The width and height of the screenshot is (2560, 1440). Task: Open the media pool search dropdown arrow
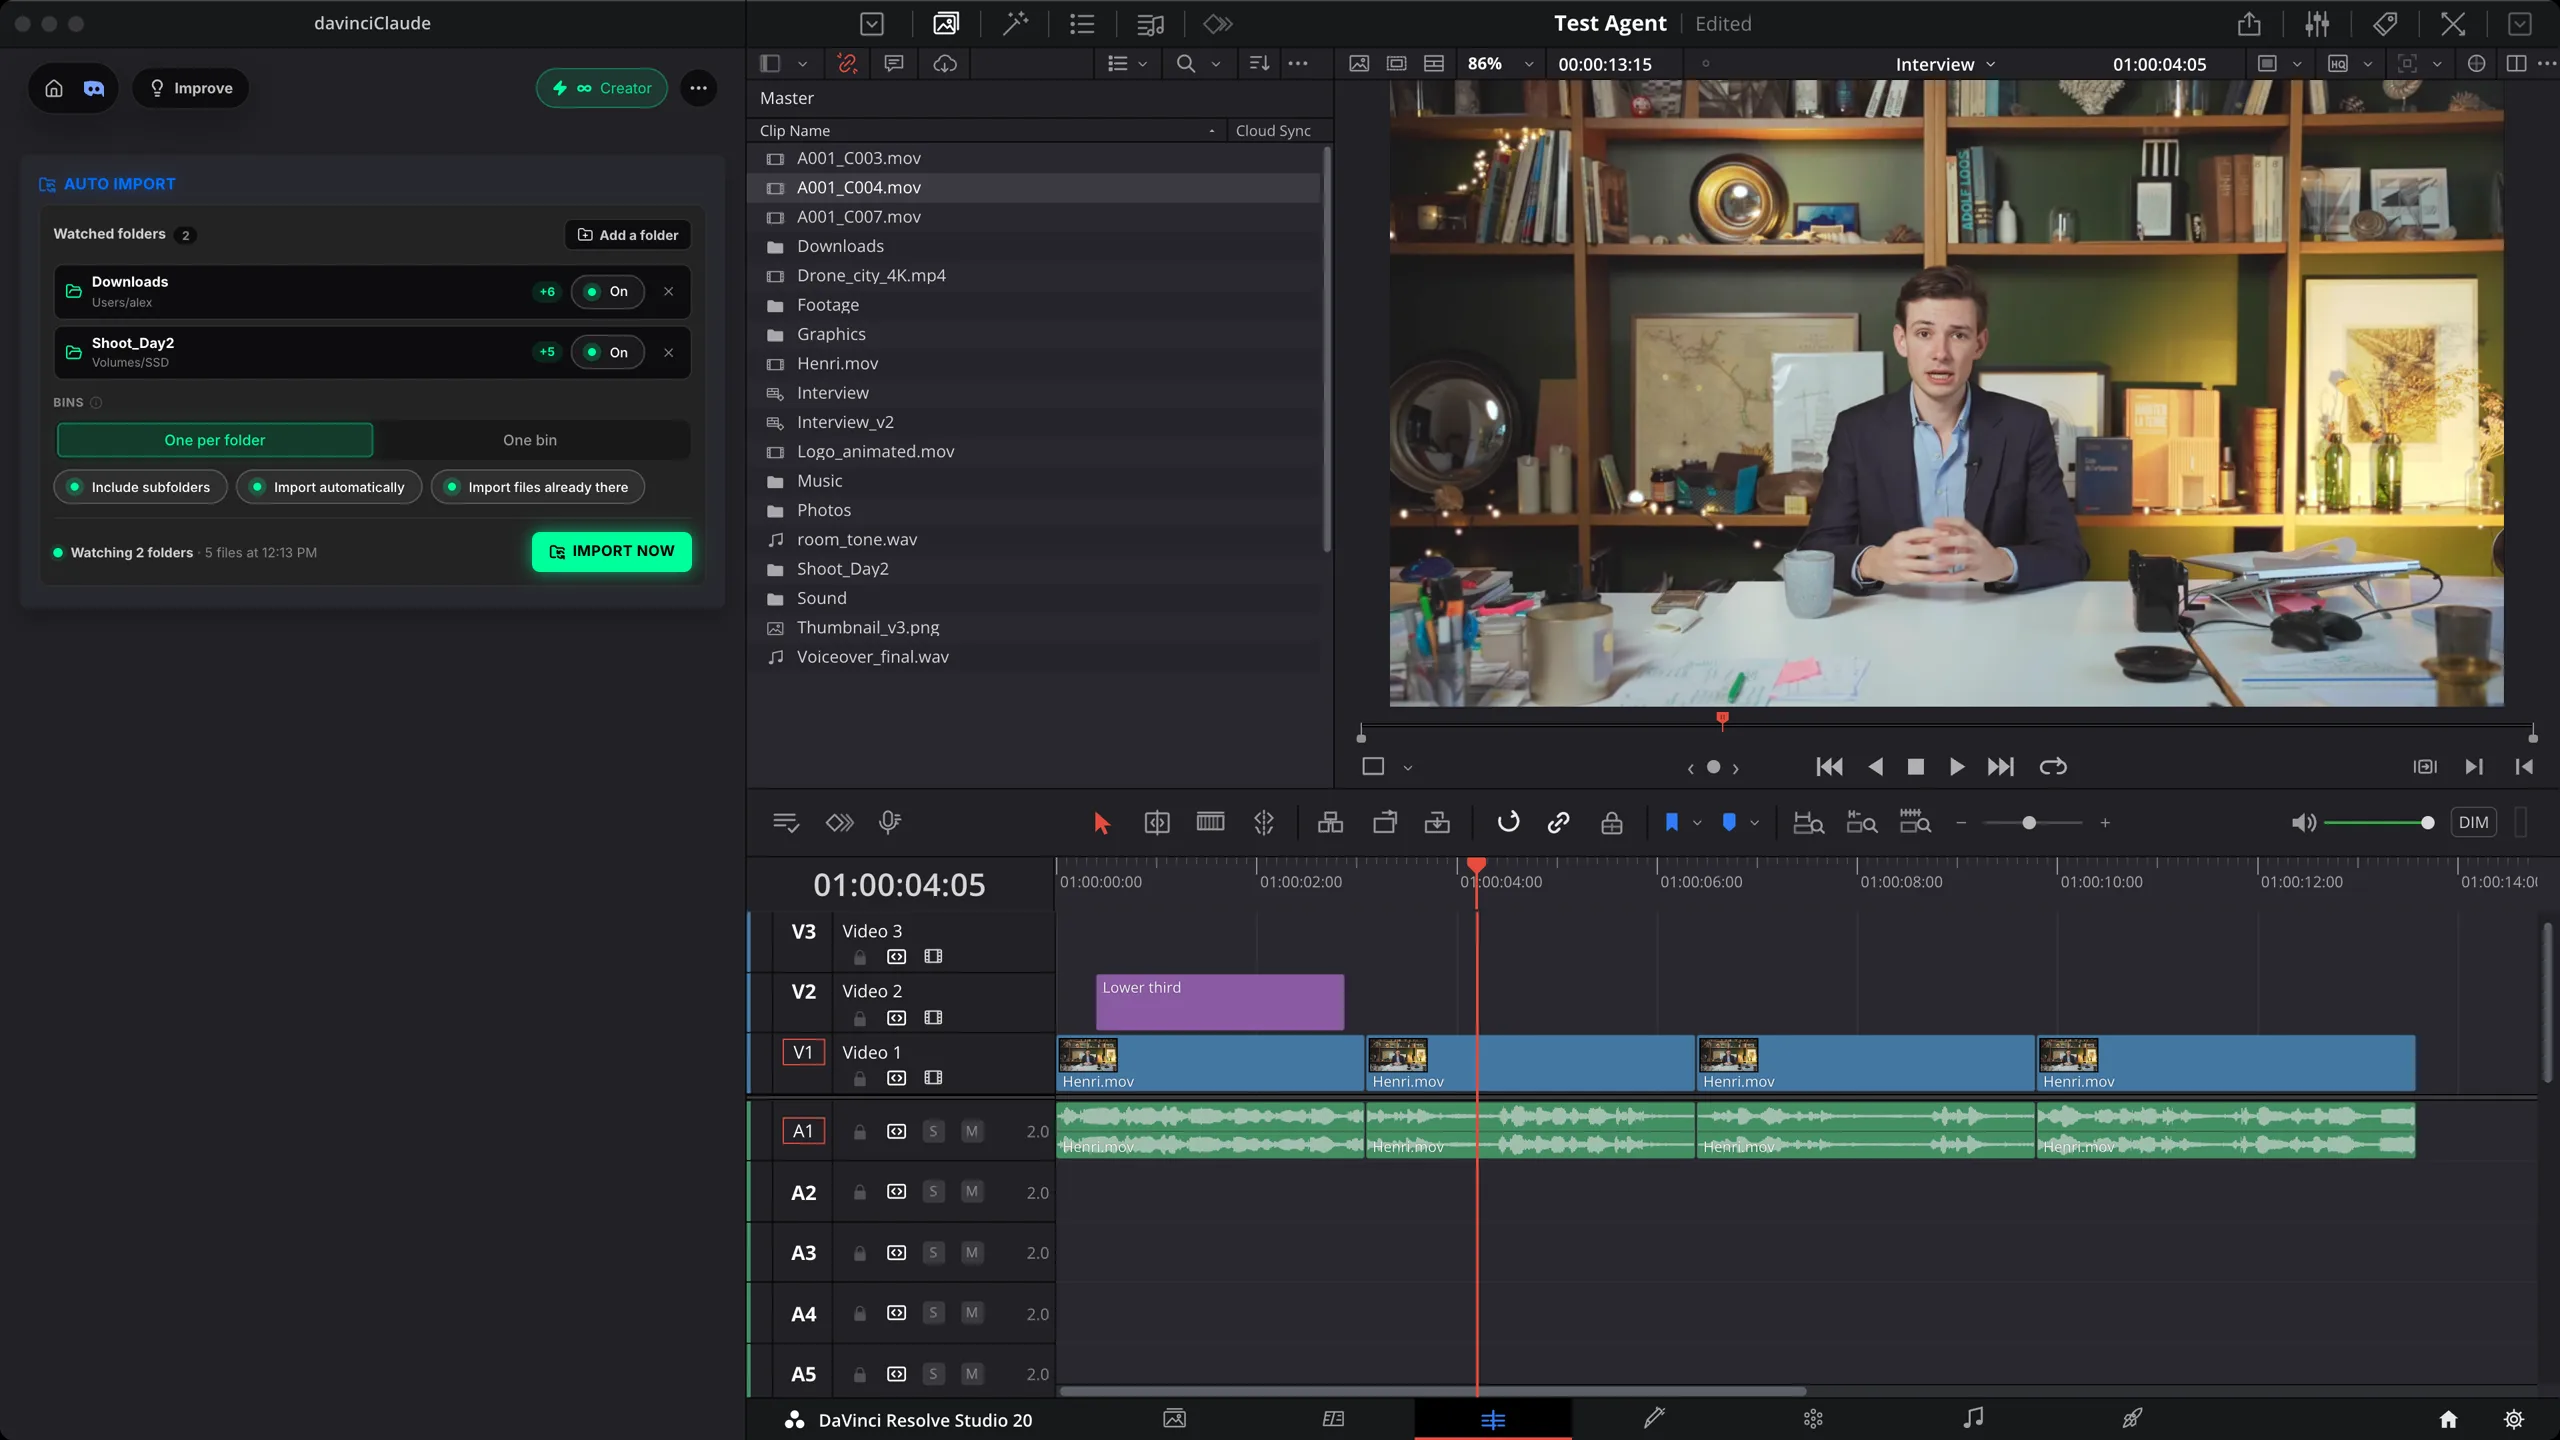point(1216,64)
